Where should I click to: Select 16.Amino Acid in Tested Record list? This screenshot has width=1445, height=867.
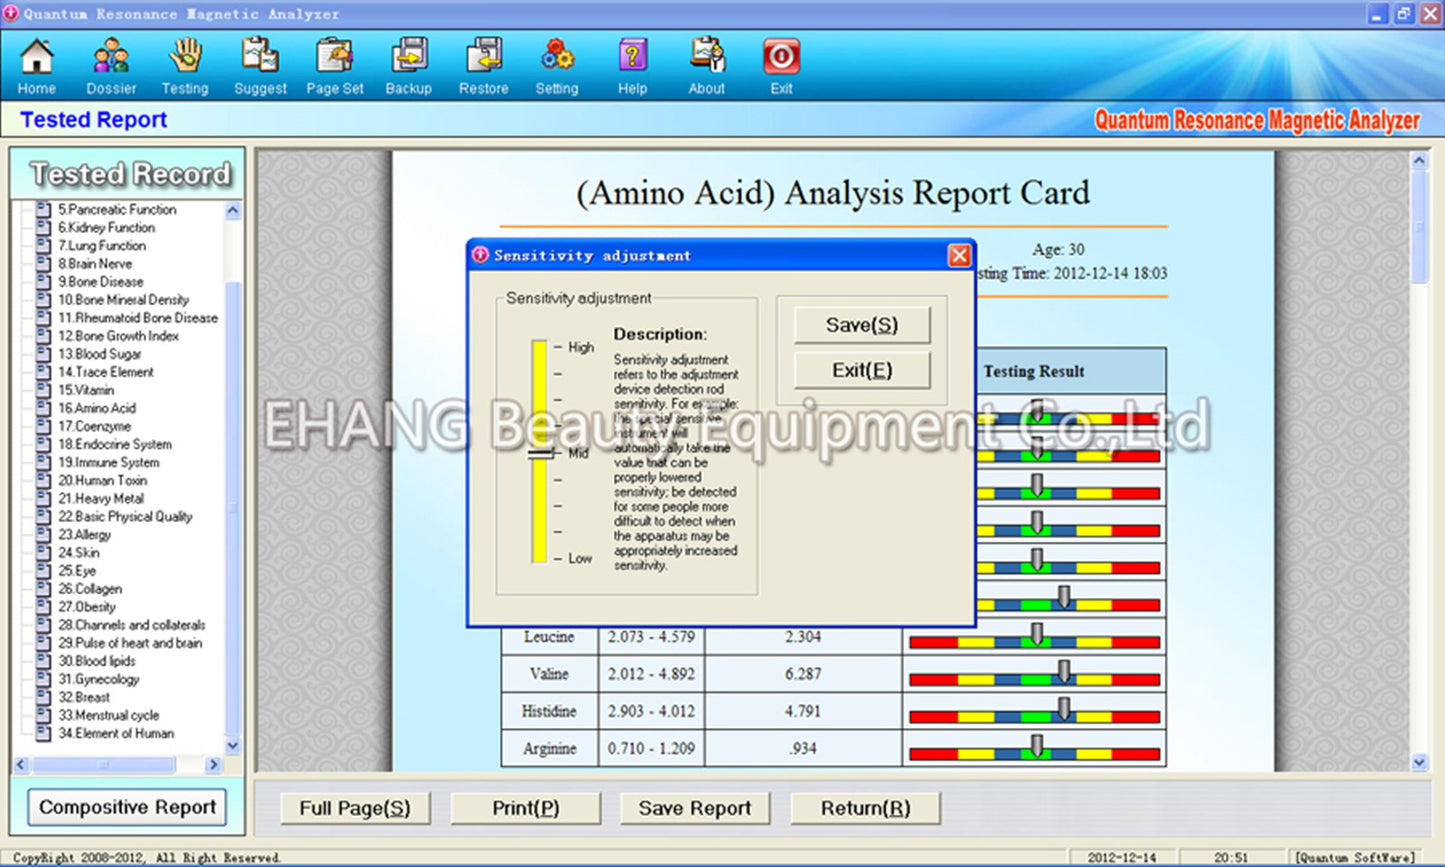coord(96,408)
